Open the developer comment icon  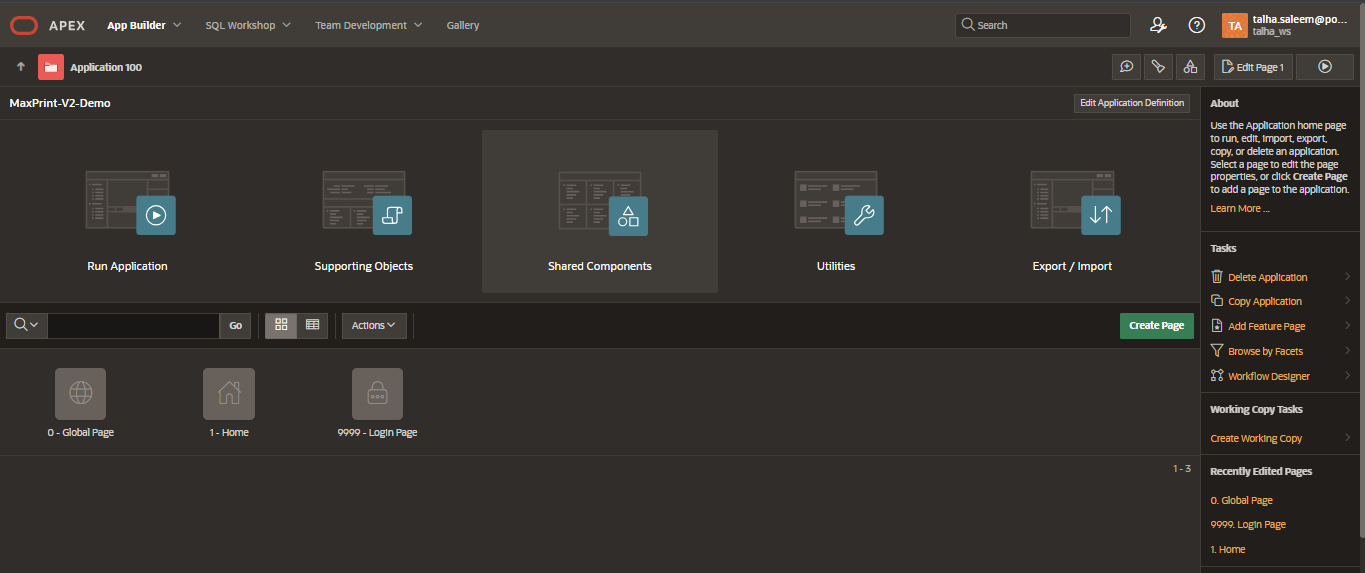[1127, 67]
